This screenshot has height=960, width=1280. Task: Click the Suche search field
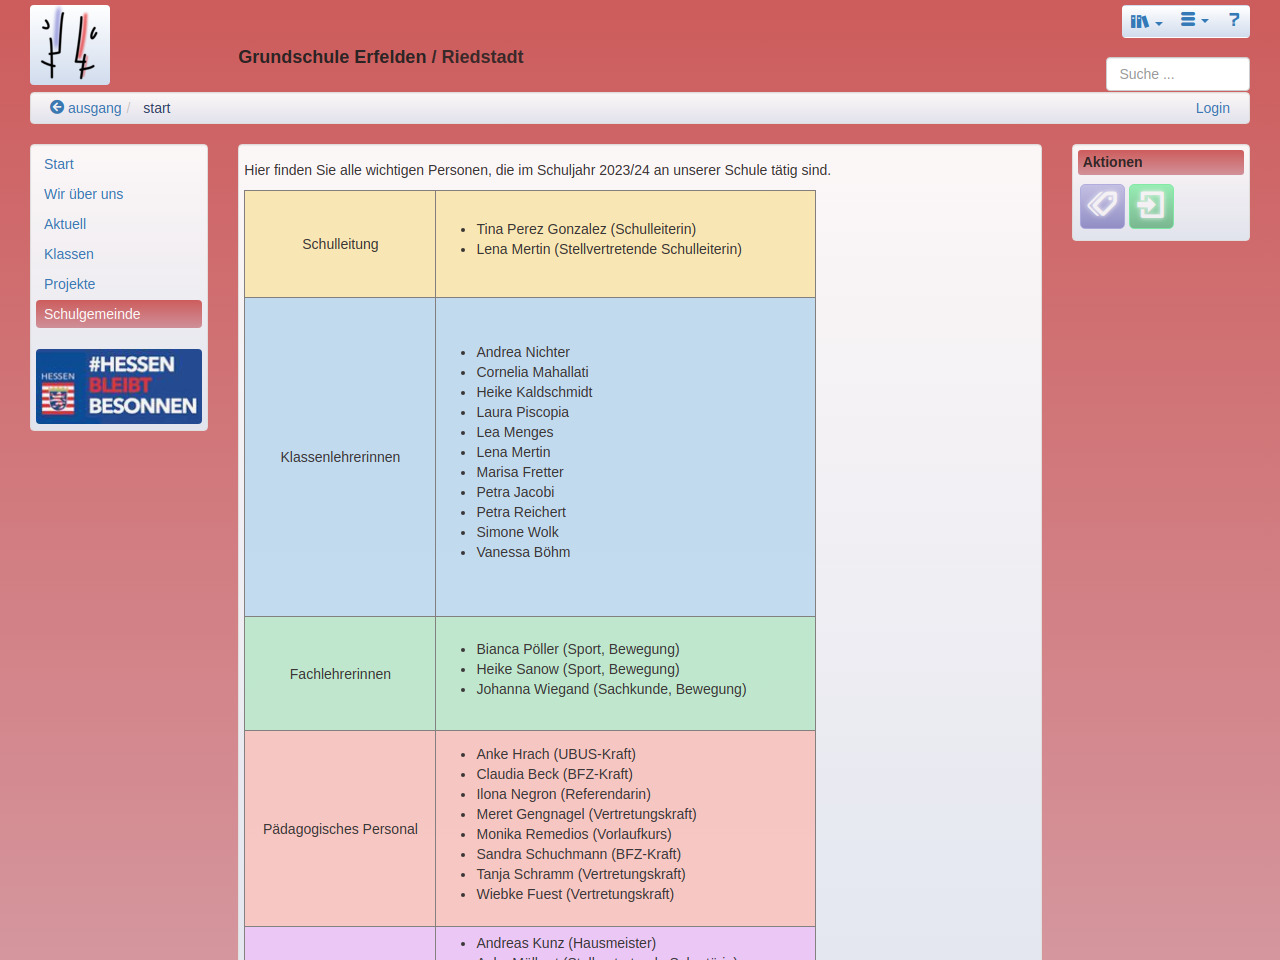click(x=1177, y=74)
